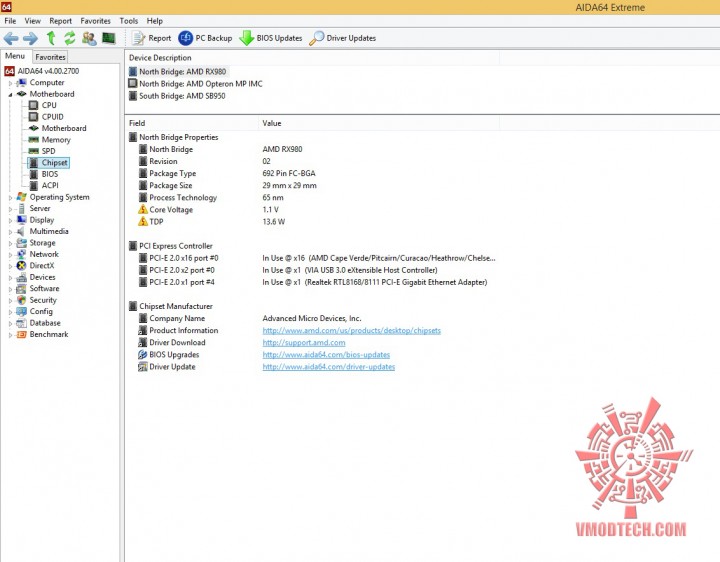Open the AMD chipsets product link
This screenshot has height=562, width=720.
click(x=351, y=330)
